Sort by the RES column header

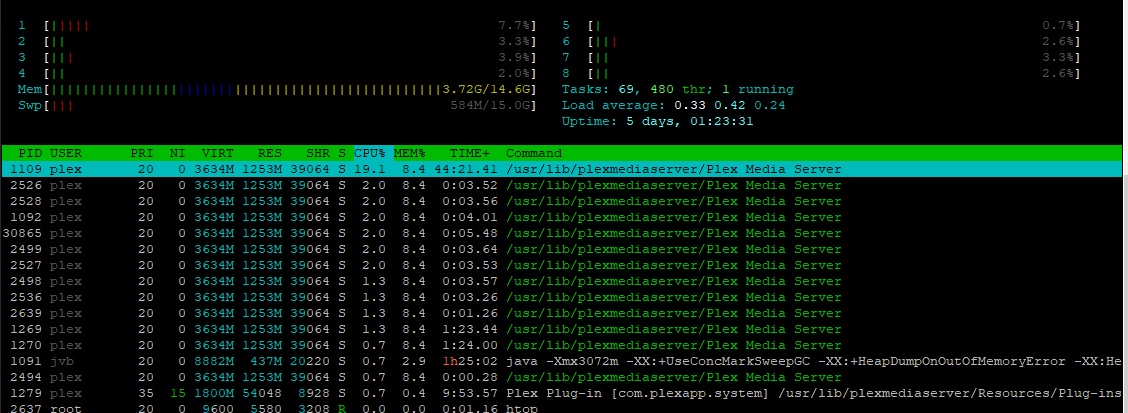pos(270,153)
